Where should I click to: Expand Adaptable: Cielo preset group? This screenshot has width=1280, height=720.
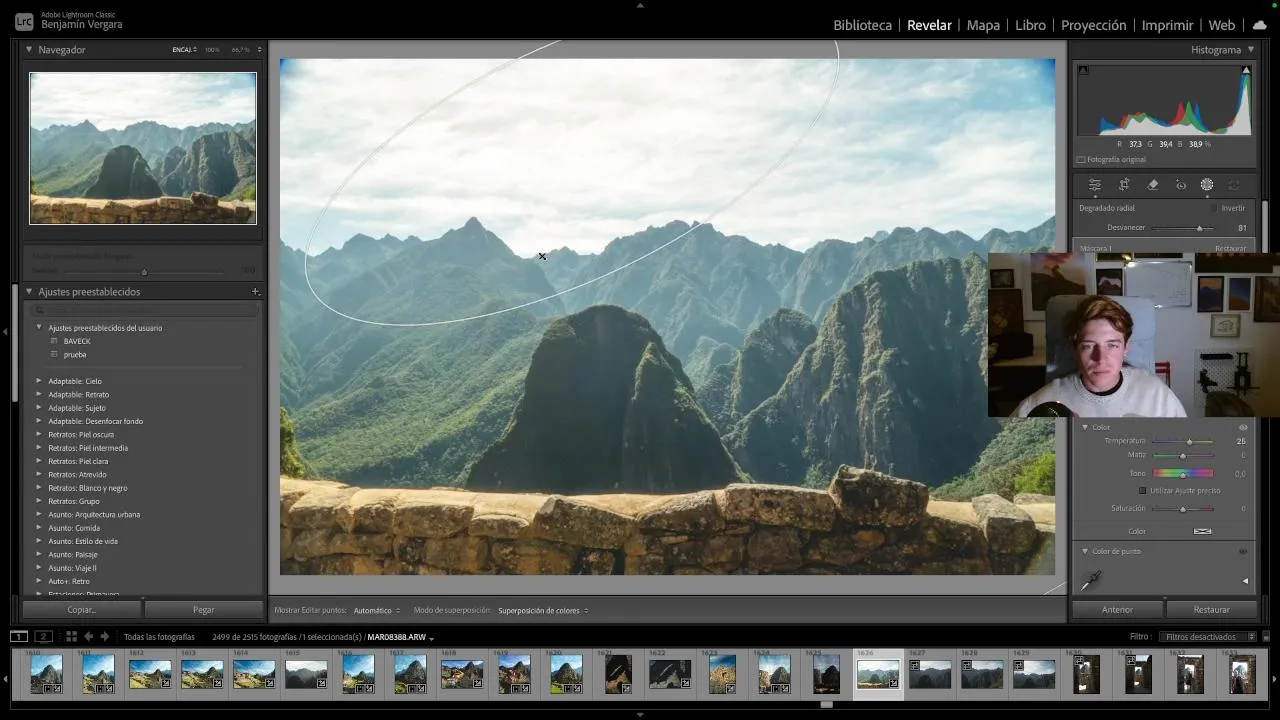click(39, 381)
